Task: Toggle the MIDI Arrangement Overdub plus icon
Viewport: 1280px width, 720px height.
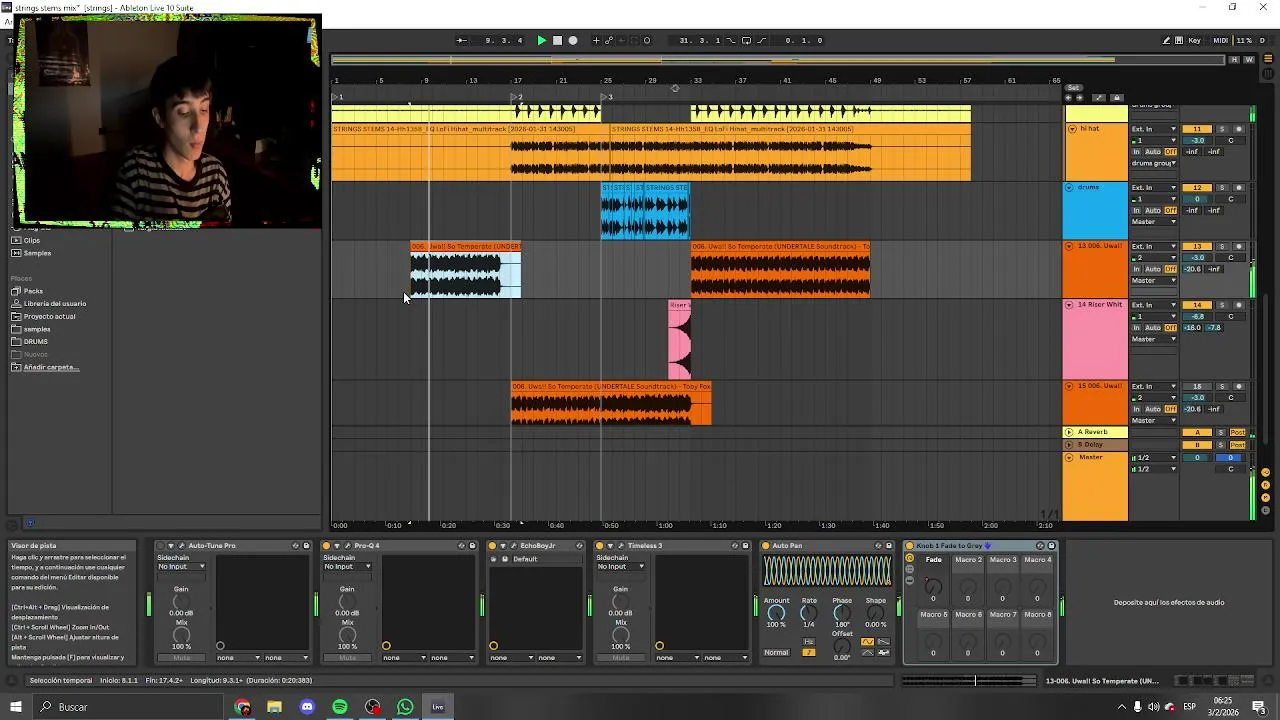Action: click(x=596, y=41)
